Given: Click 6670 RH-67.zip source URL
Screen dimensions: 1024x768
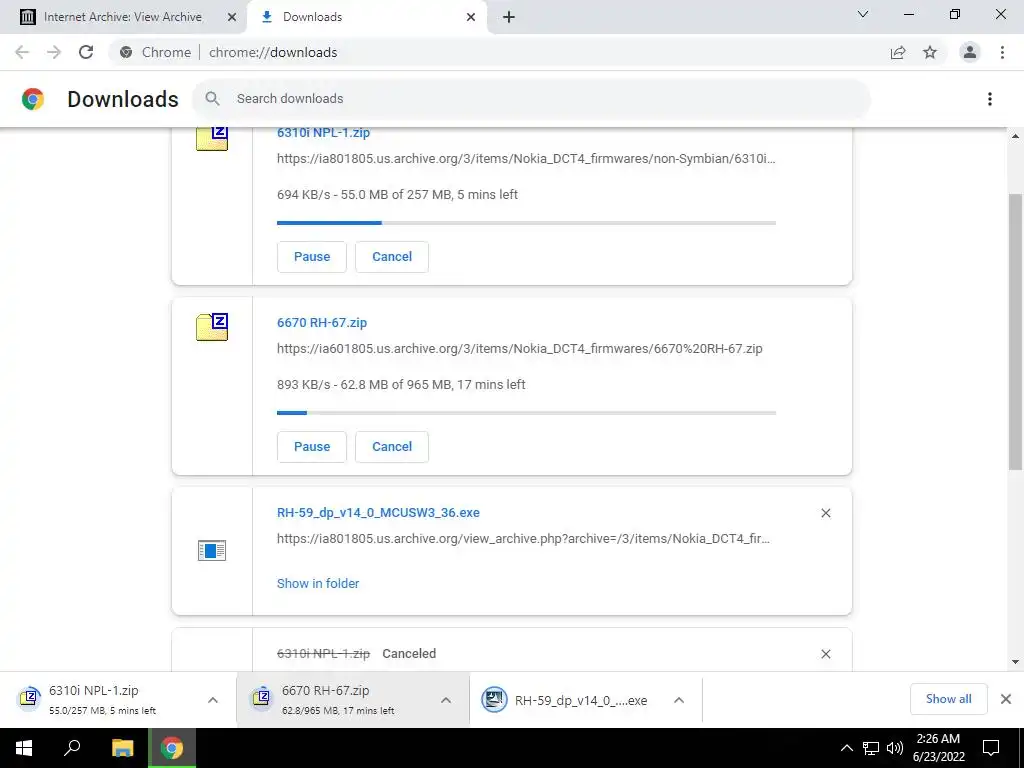Looking at the screenshot, I should [519, 349].
